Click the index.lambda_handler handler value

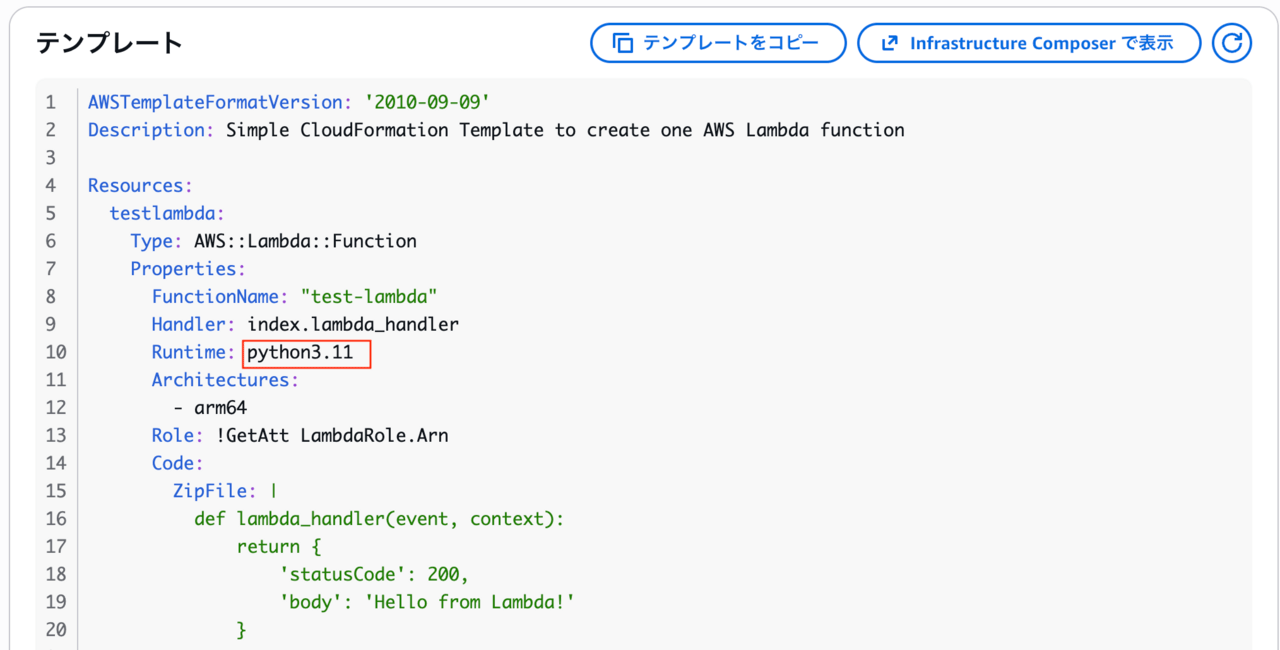coord(353,325)
